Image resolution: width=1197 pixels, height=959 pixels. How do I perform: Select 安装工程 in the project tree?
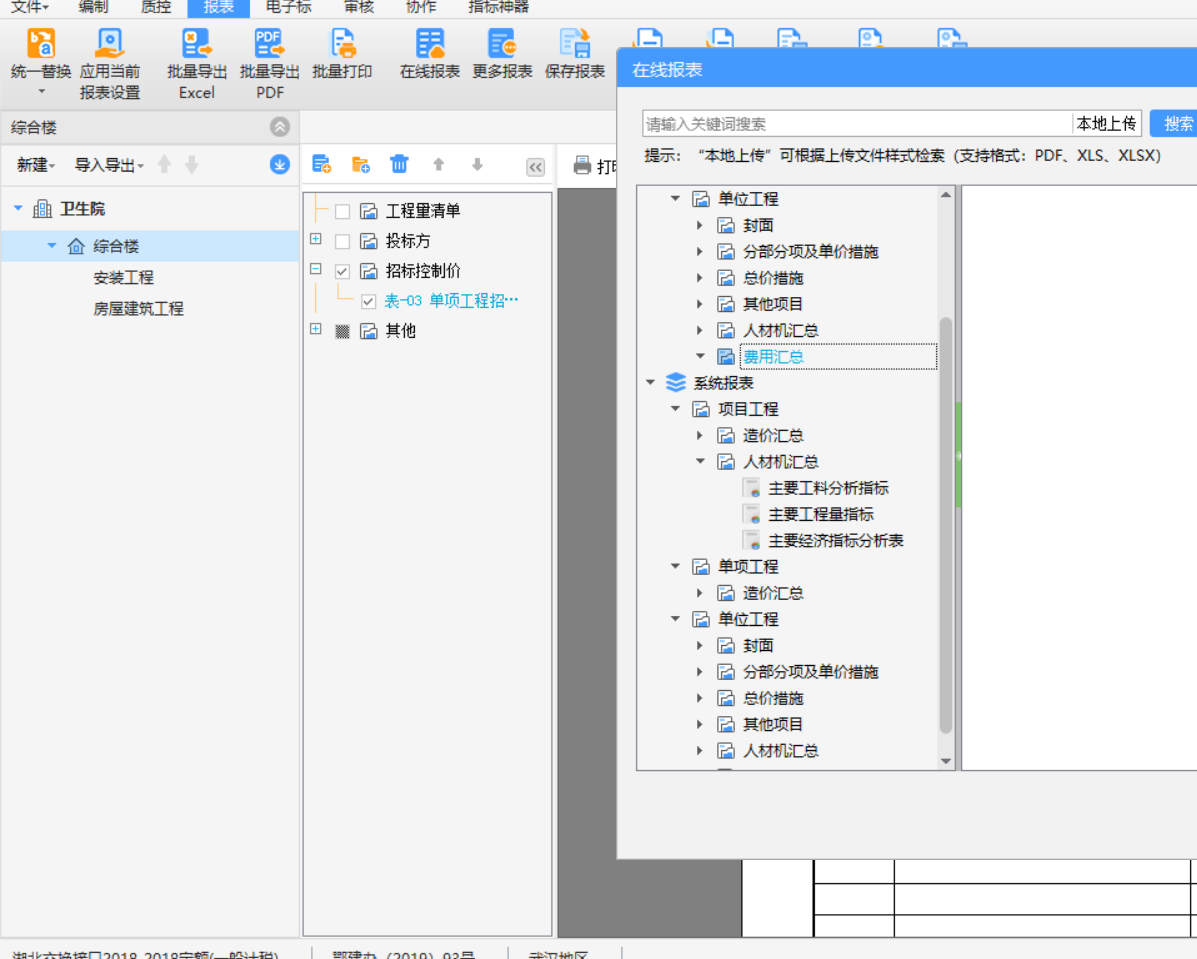(124, 277)
